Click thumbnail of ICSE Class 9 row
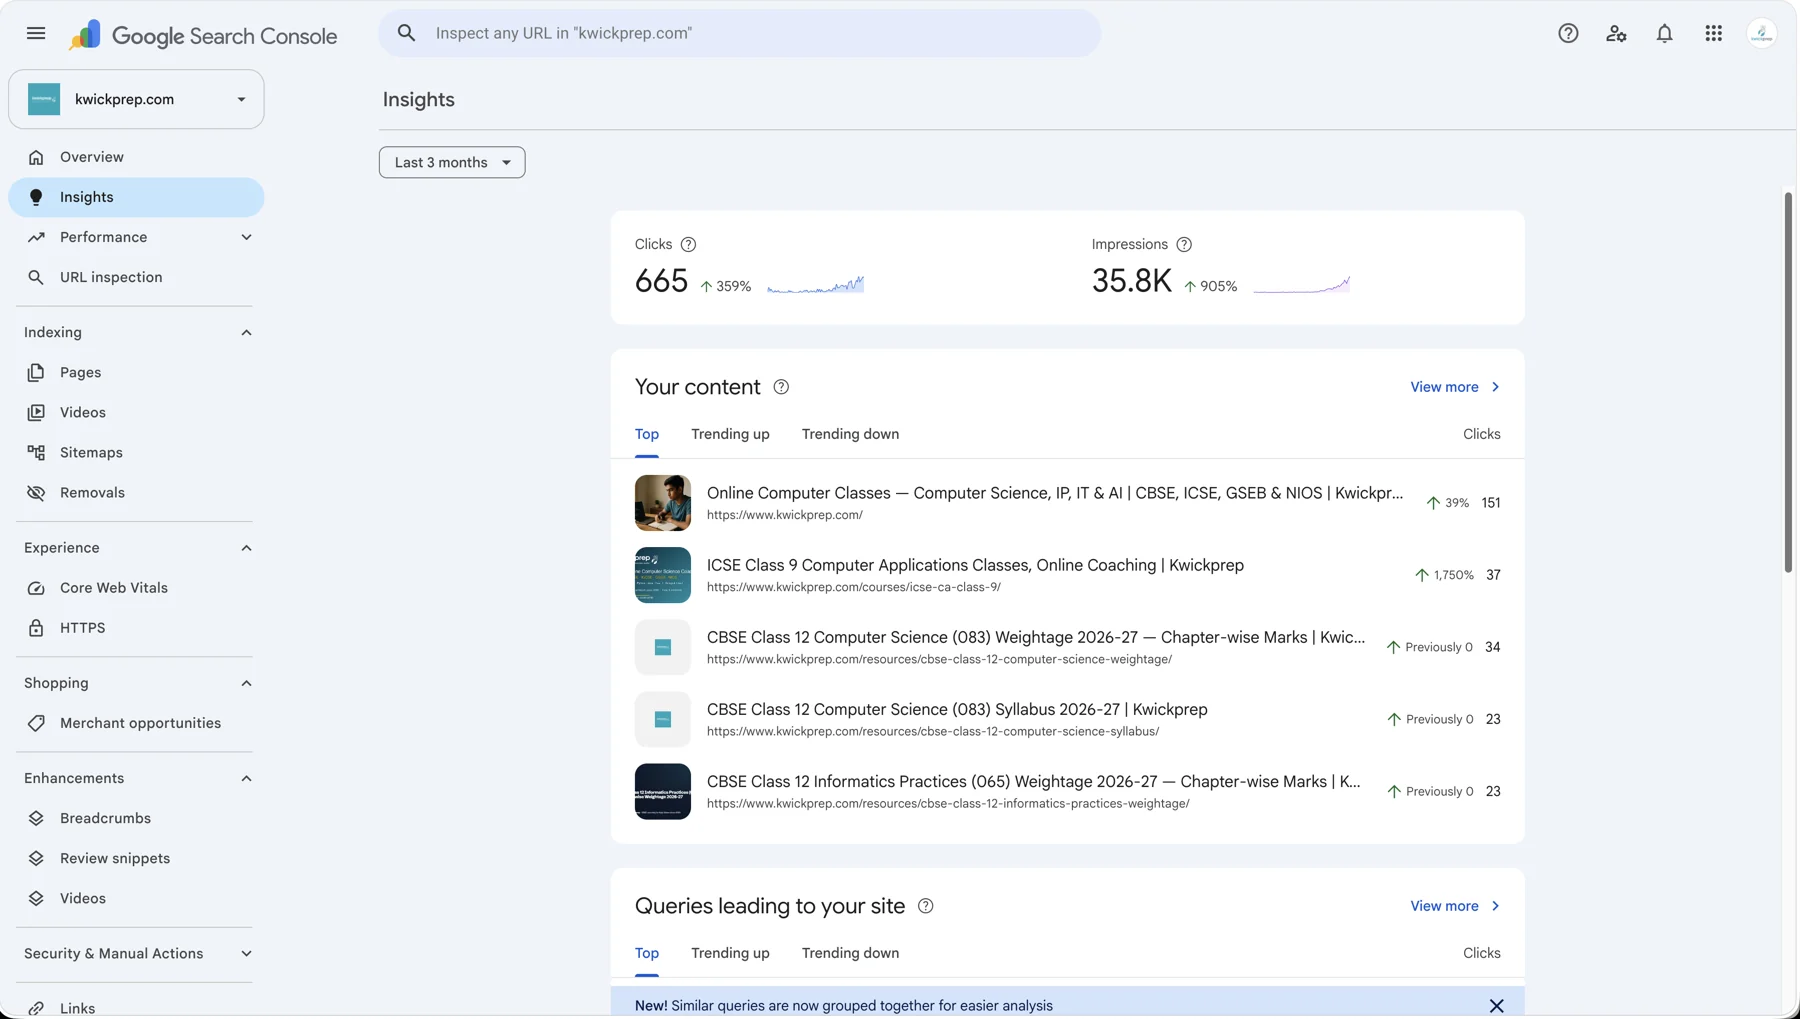1800x1019 pixels. 663,575
